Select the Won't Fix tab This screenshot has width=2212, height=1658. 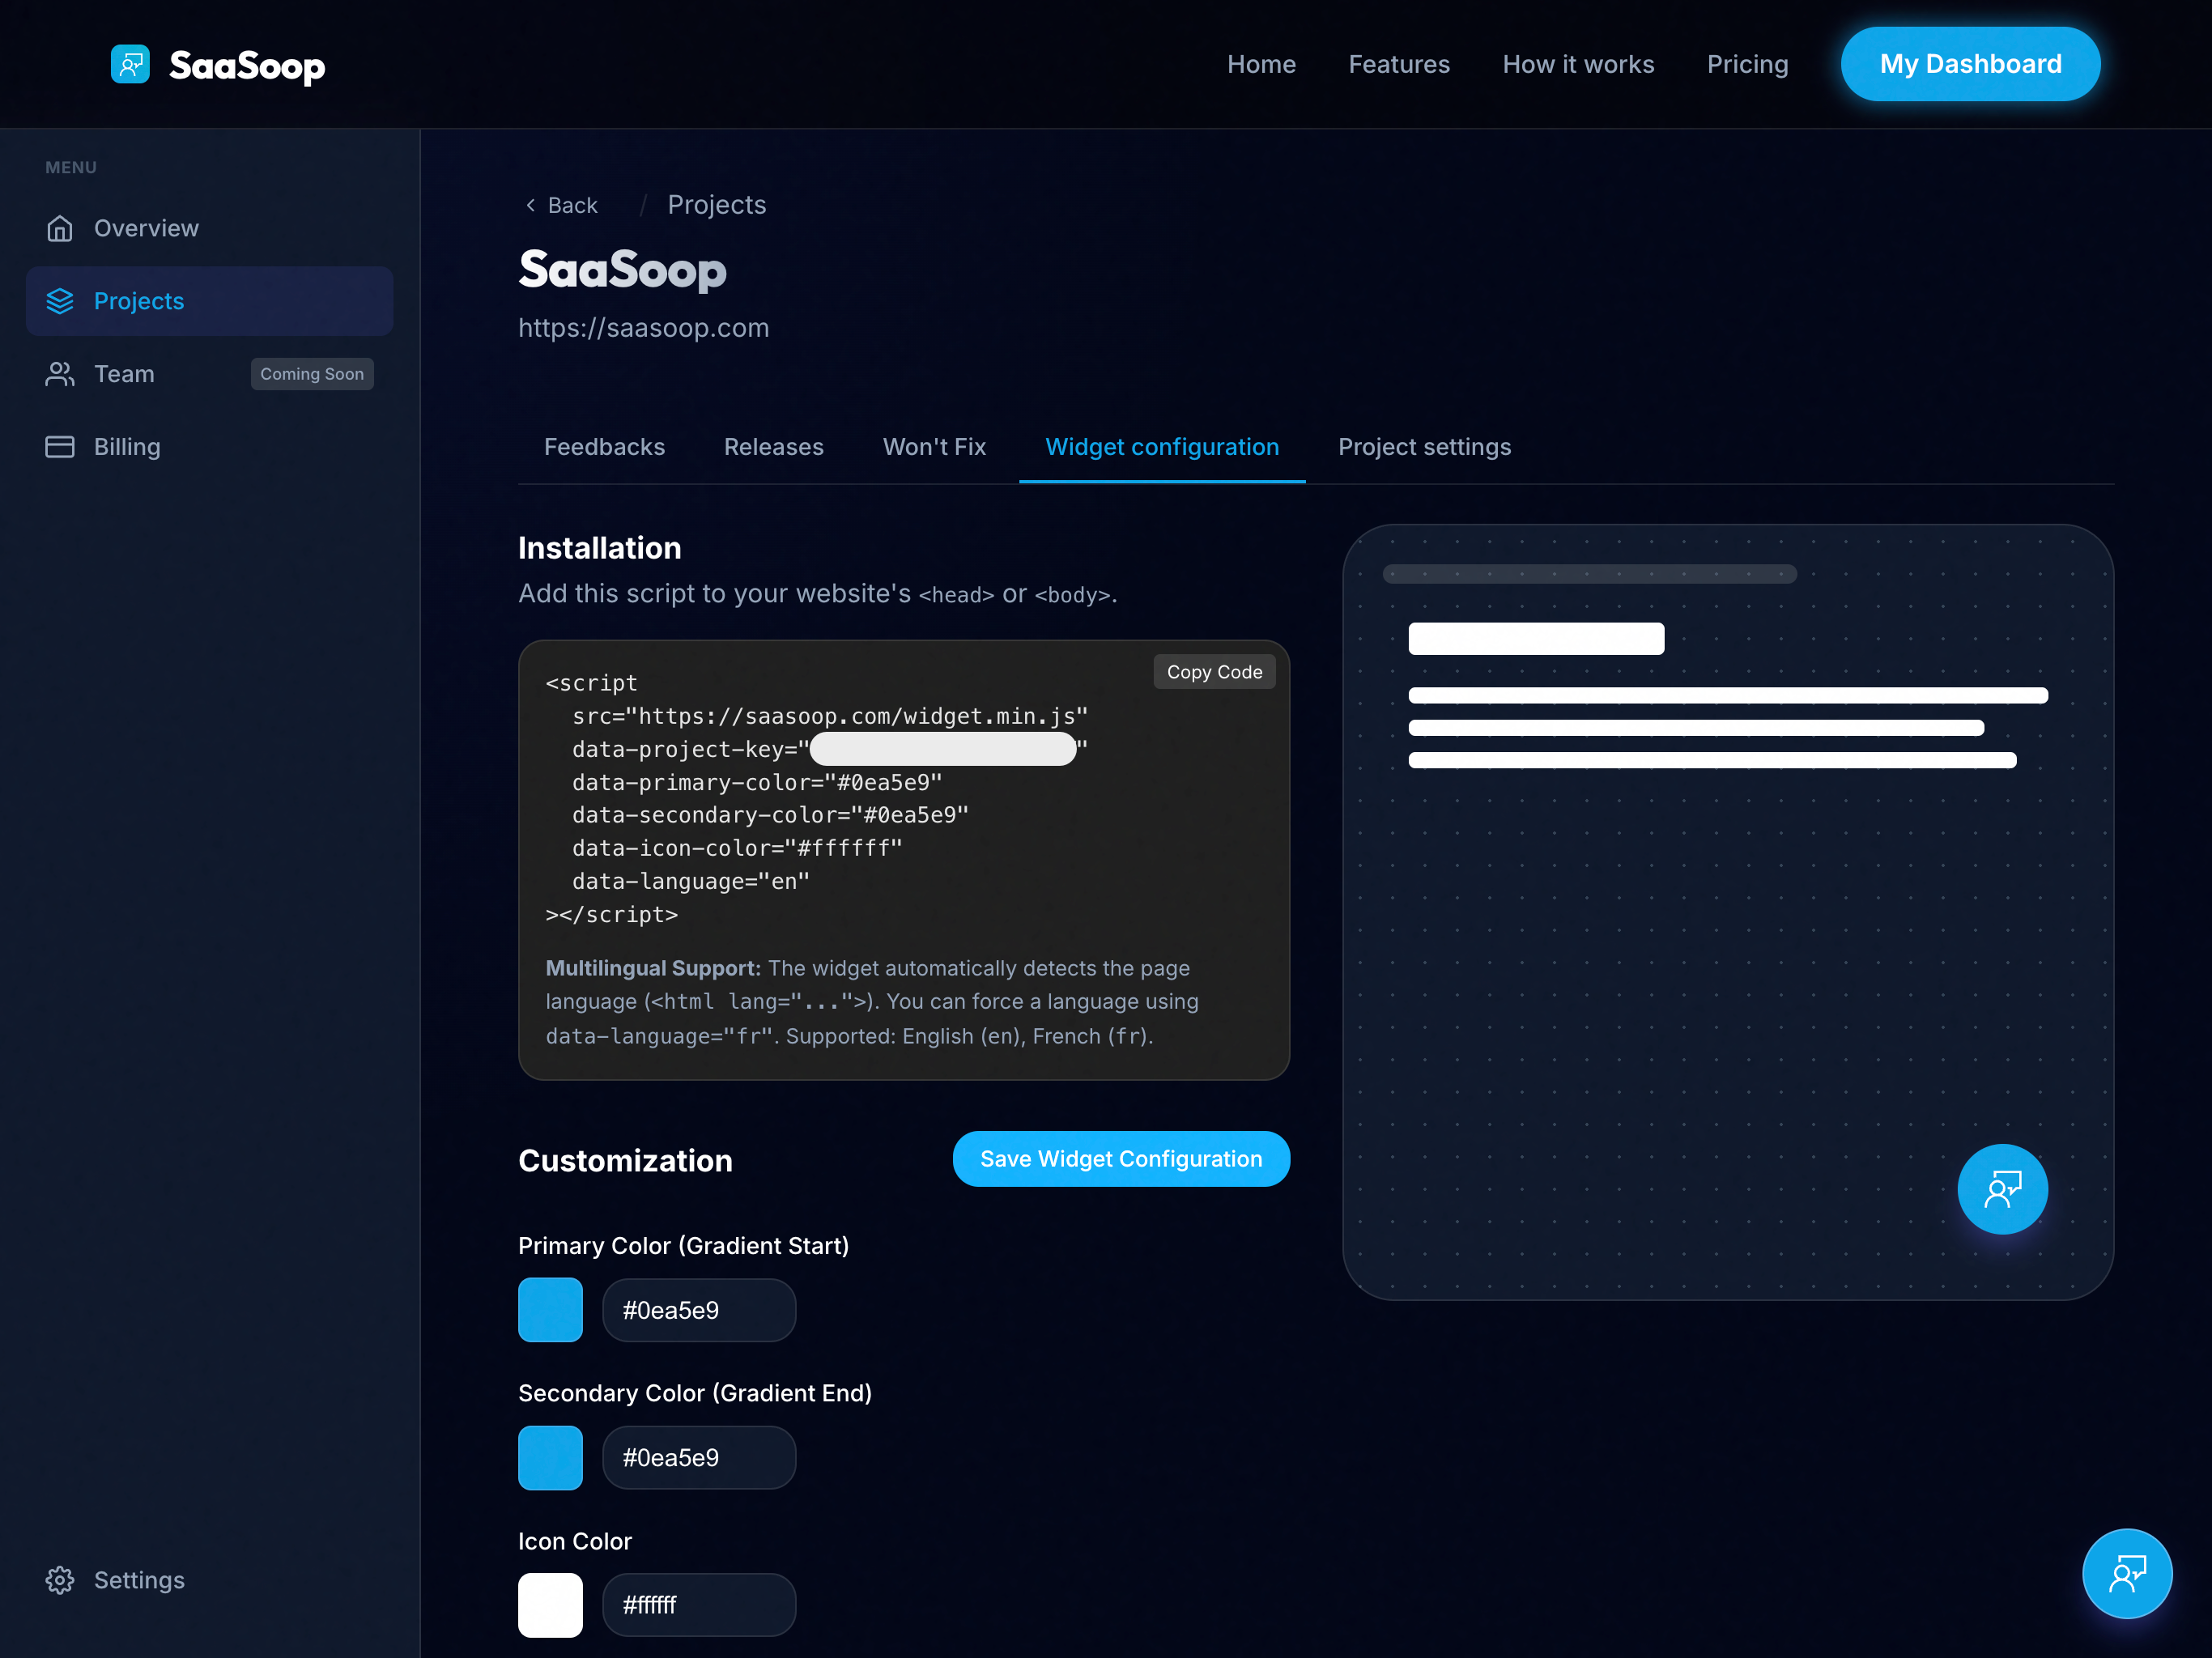(x=934, y=447)
